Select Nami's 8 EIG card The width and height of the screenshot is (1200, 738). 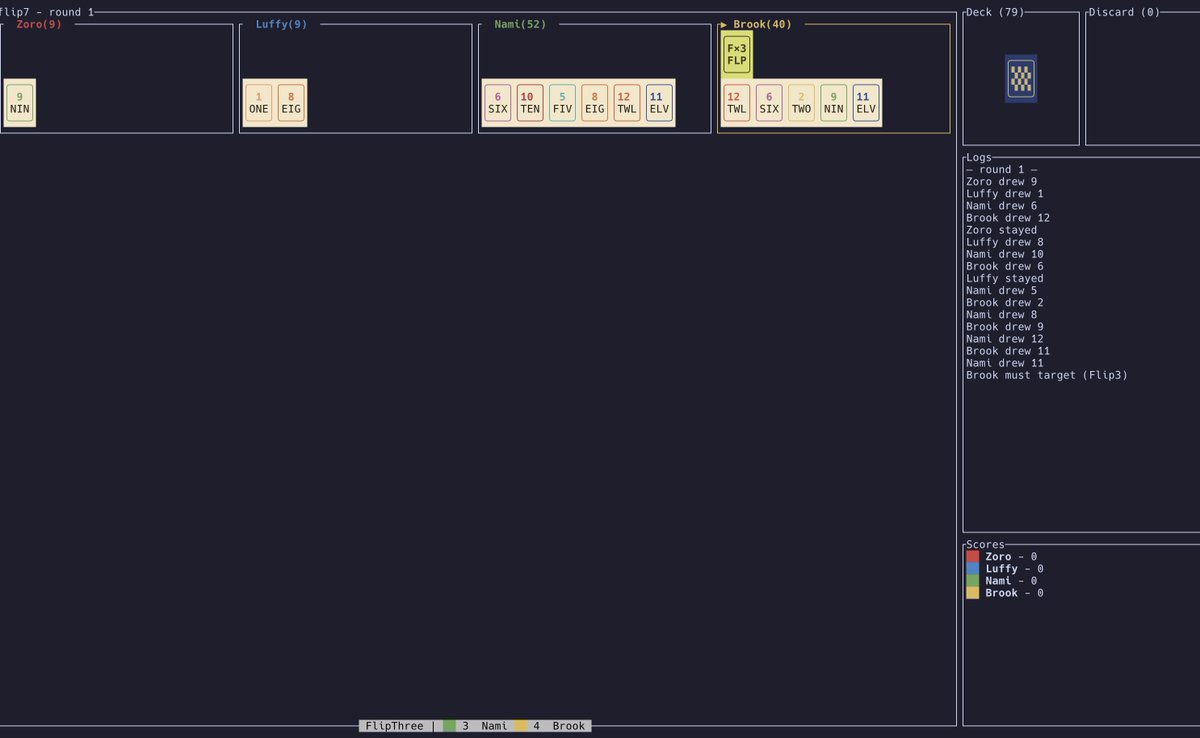[x=595, y=103]
